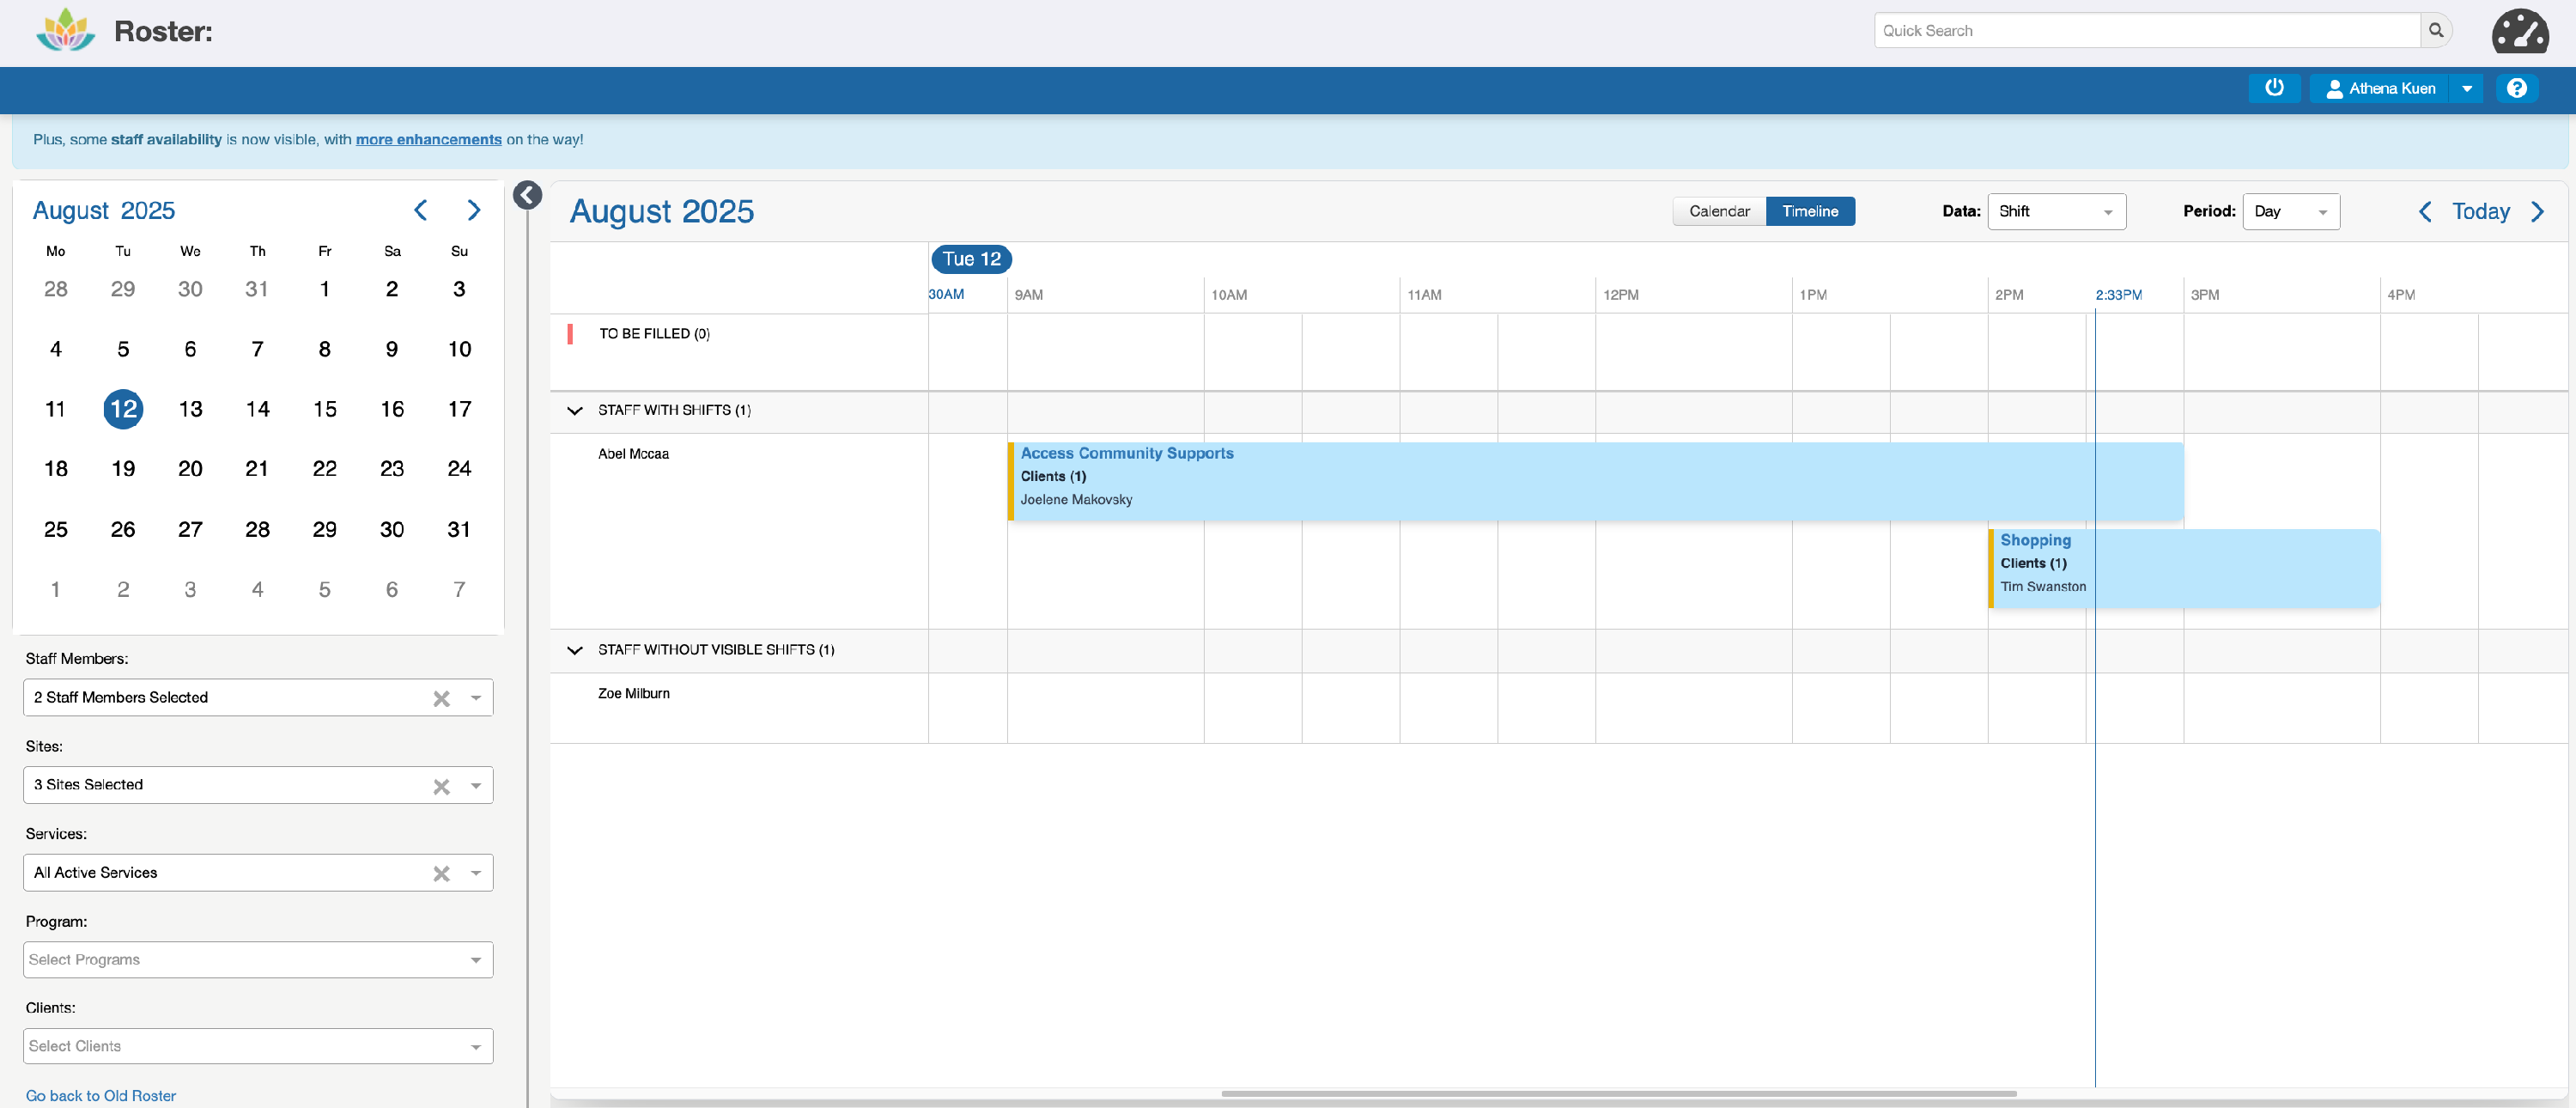
Task: Click the lotus flower app logo
Action: [66, 30]
